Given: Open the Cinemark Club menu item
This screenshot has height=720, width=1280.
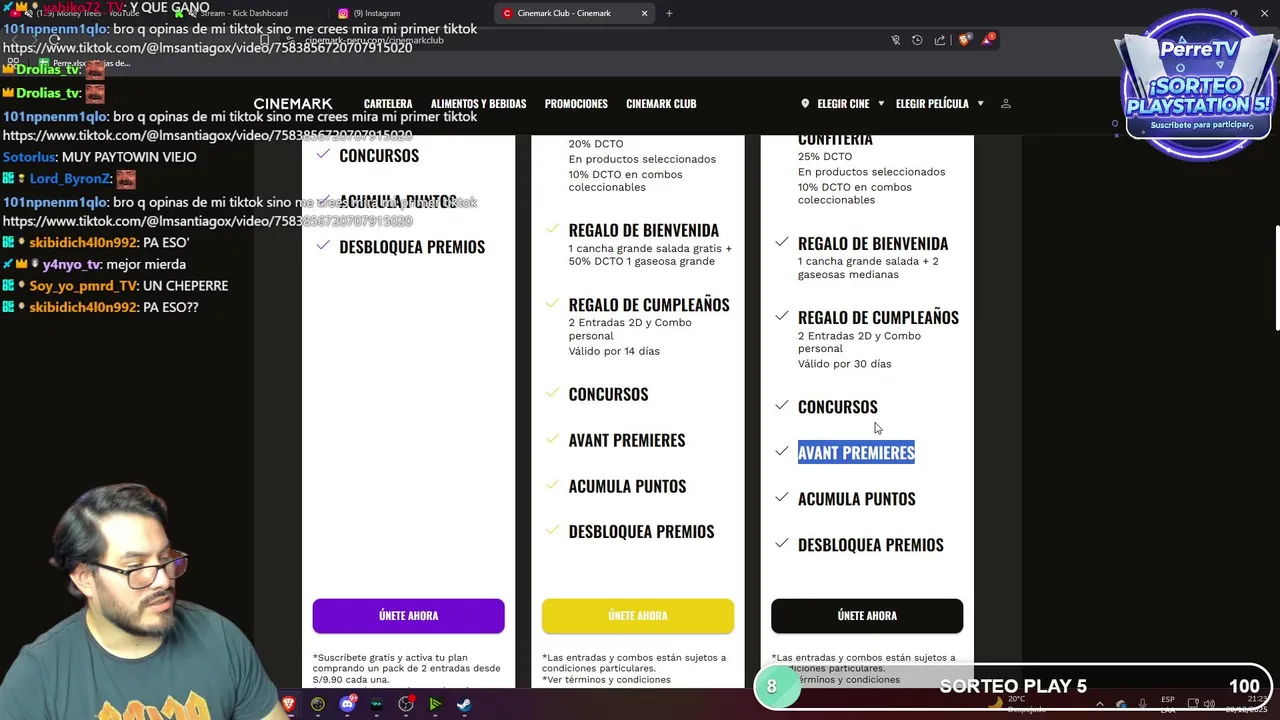Looking at the screenshot, I should coord(661,104).
